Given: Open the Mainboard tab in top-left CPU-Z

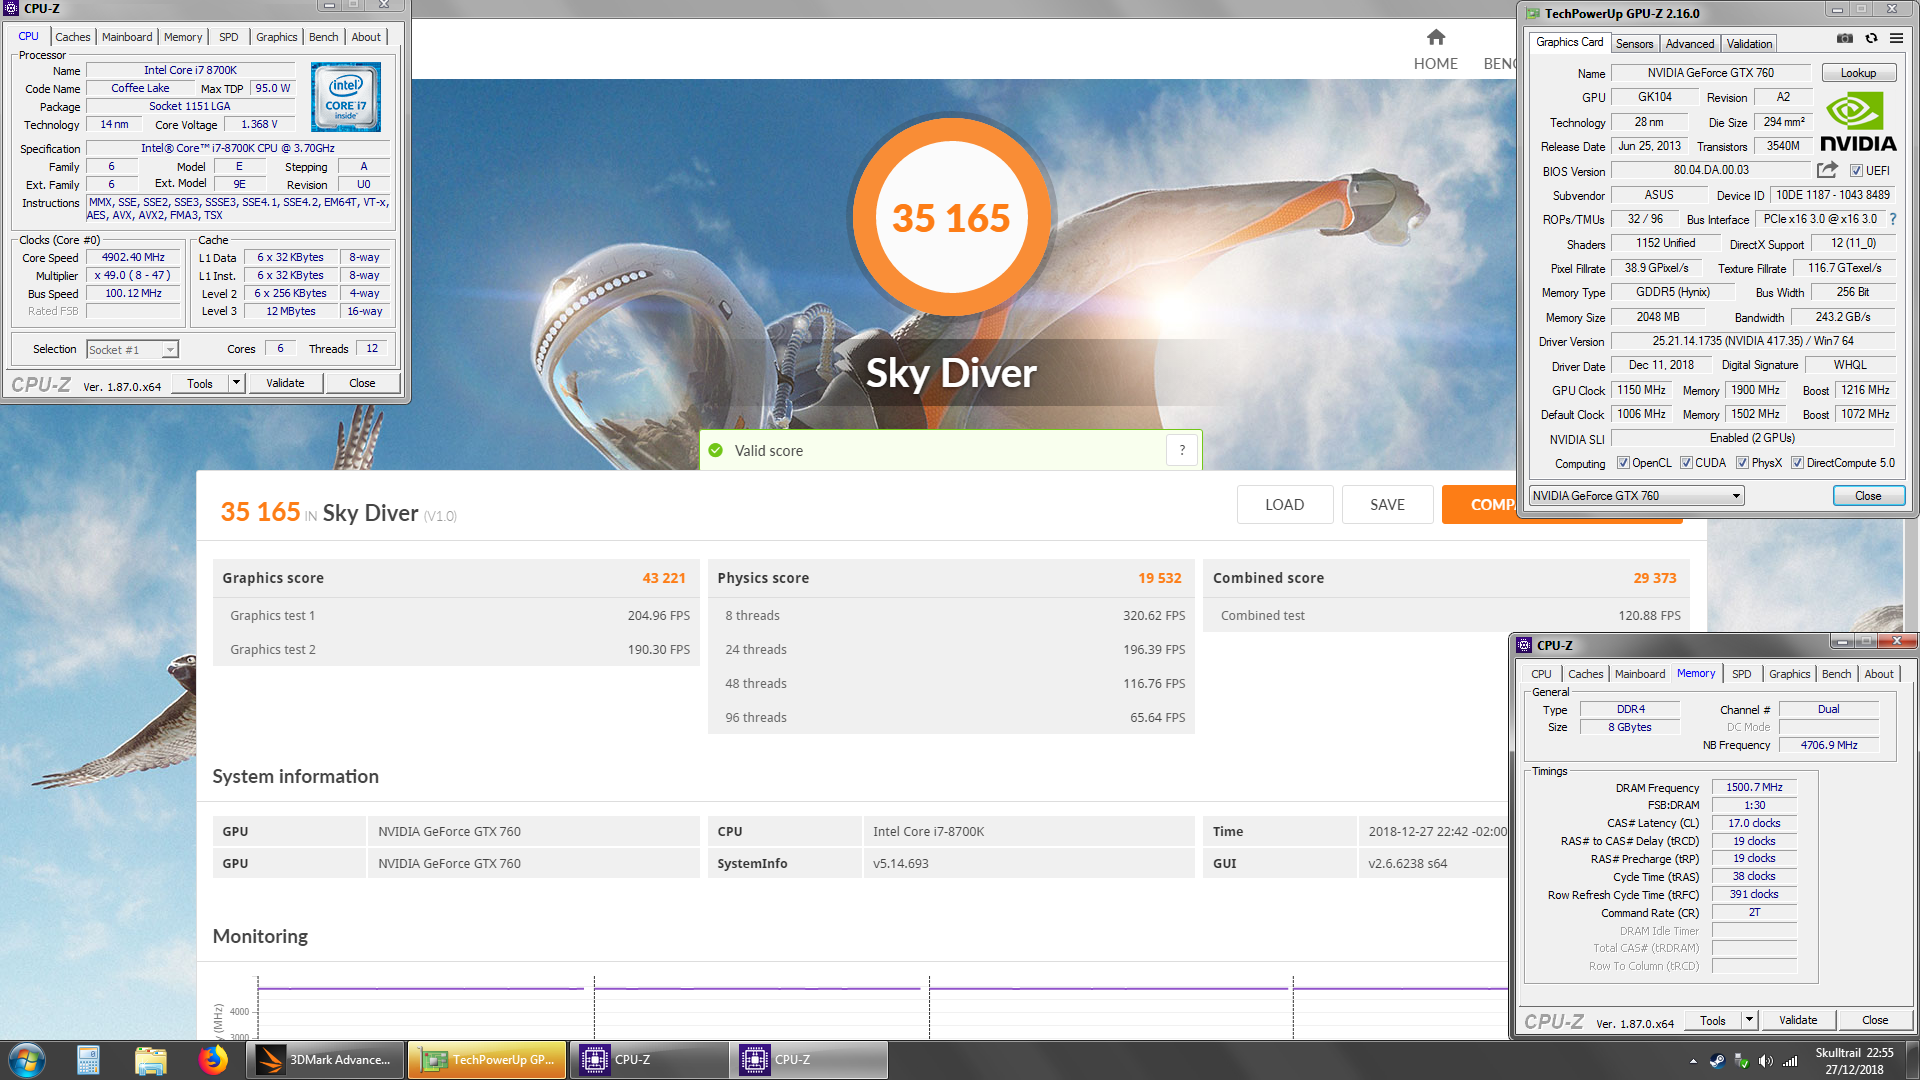Looking at the screenshot, I should [127, 37].
